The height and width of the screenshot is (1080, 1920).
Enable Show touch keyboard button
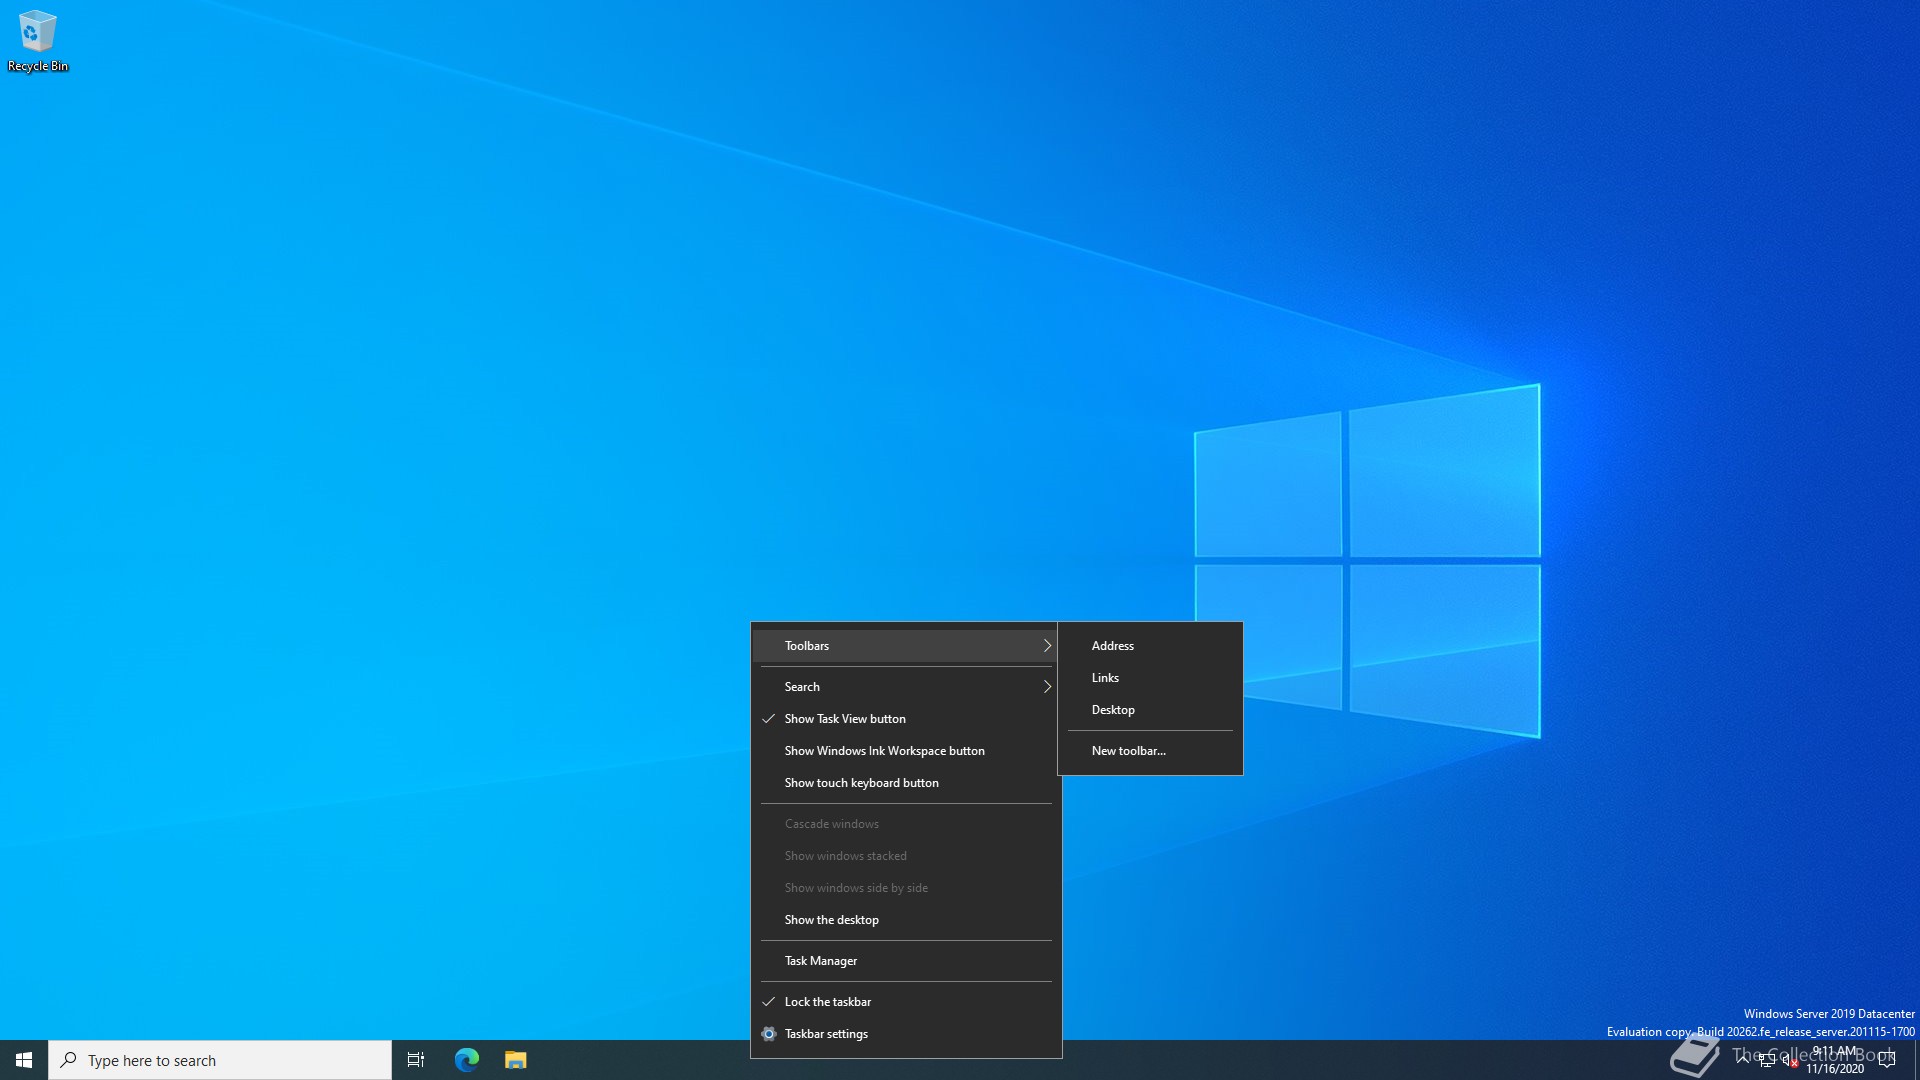[861, 783]
